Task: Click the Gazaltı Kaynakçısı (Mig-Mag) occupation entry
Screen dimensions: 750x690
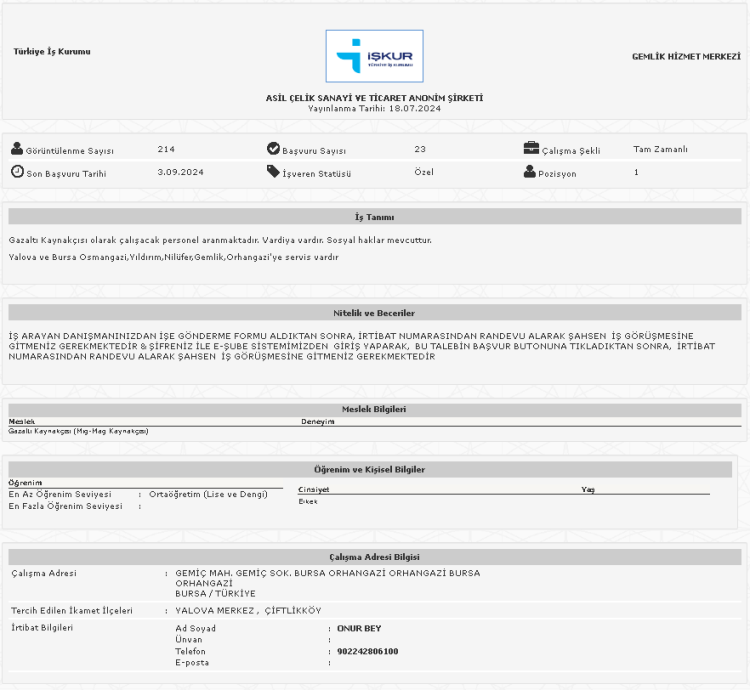Action: 78,431
